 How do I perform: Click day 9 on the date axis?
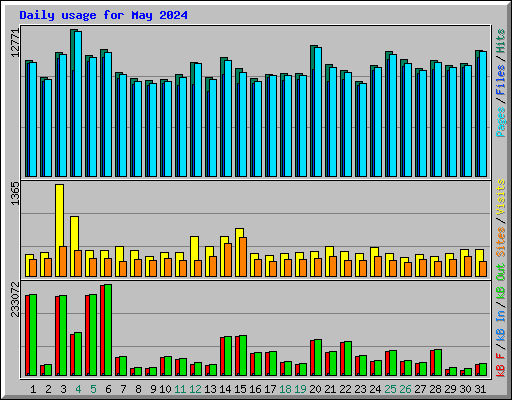153,389
